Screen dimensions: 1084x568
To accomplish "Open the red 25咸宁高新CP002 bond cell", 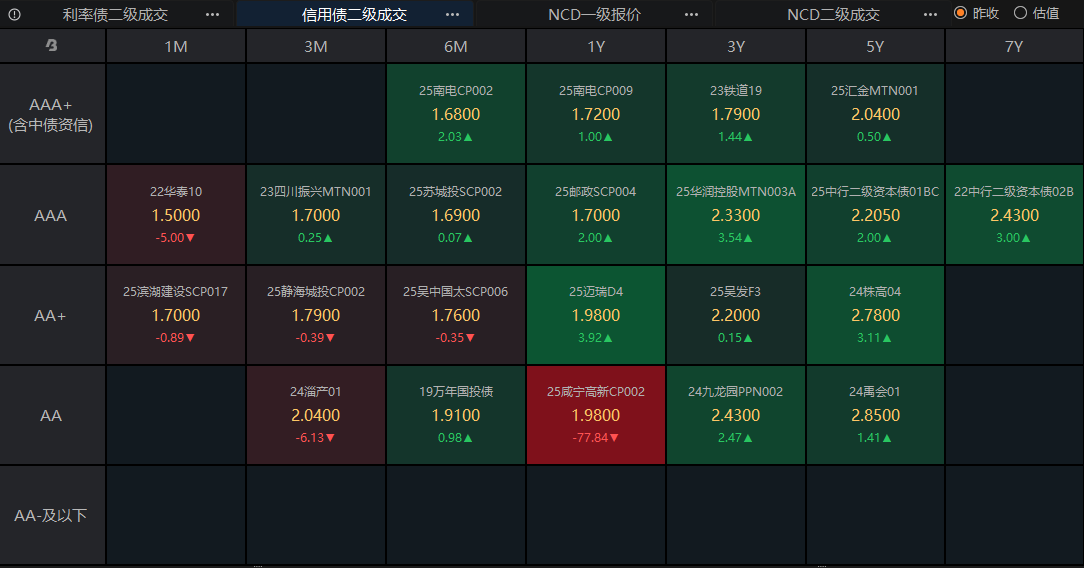I will pos(596,414).
